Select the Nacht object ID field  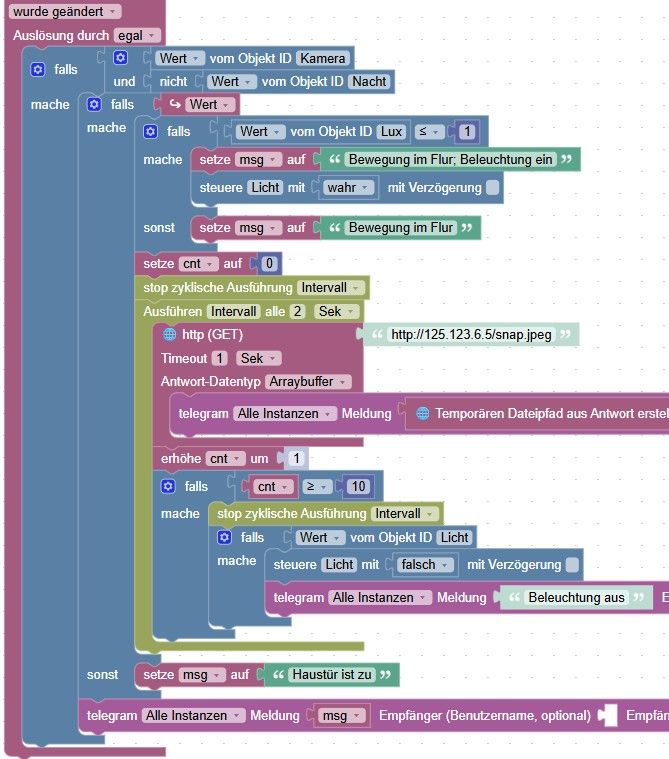click(369, 81)
